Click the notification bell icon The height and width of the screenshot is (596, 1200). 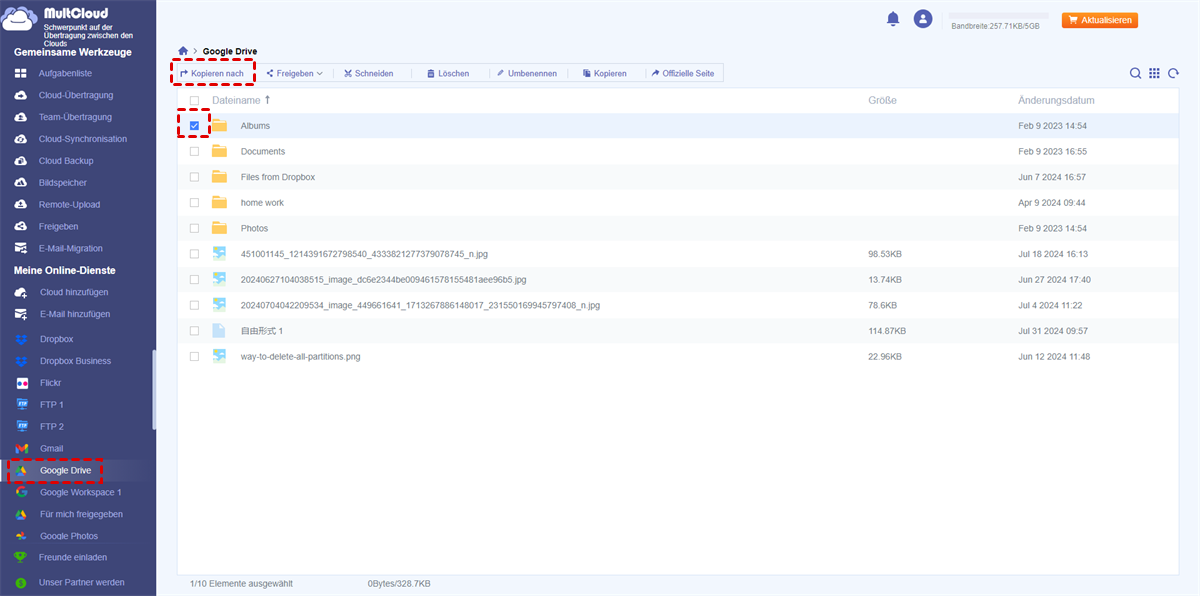coord(892,19)
